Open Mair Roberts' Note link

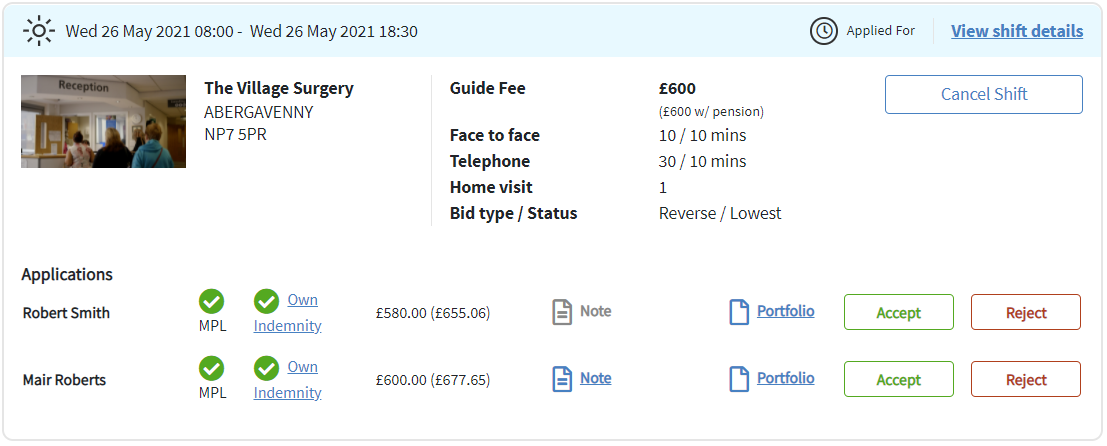coord(596,378)
